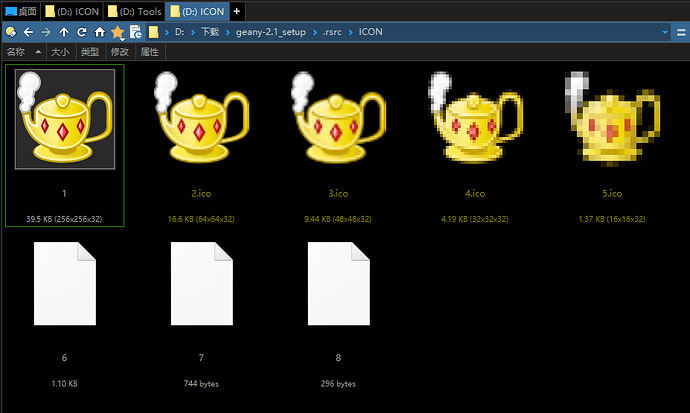Refresh the current folder view
Image resolution: width=690 pixels, height=413 pixels.
click(x=82, y=32)
